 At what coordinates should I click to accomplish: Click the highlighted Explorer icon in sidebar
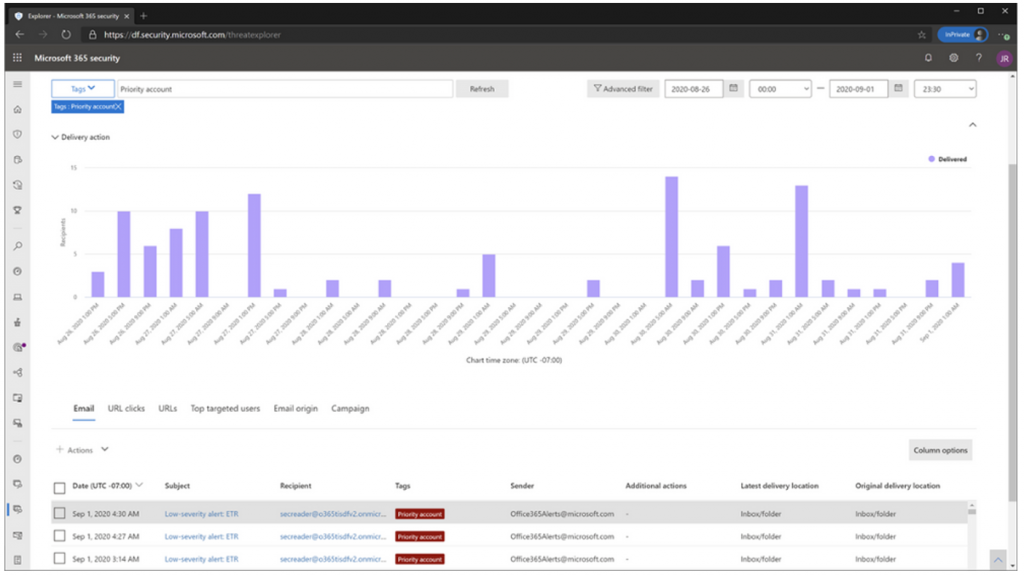coord(18,509)
